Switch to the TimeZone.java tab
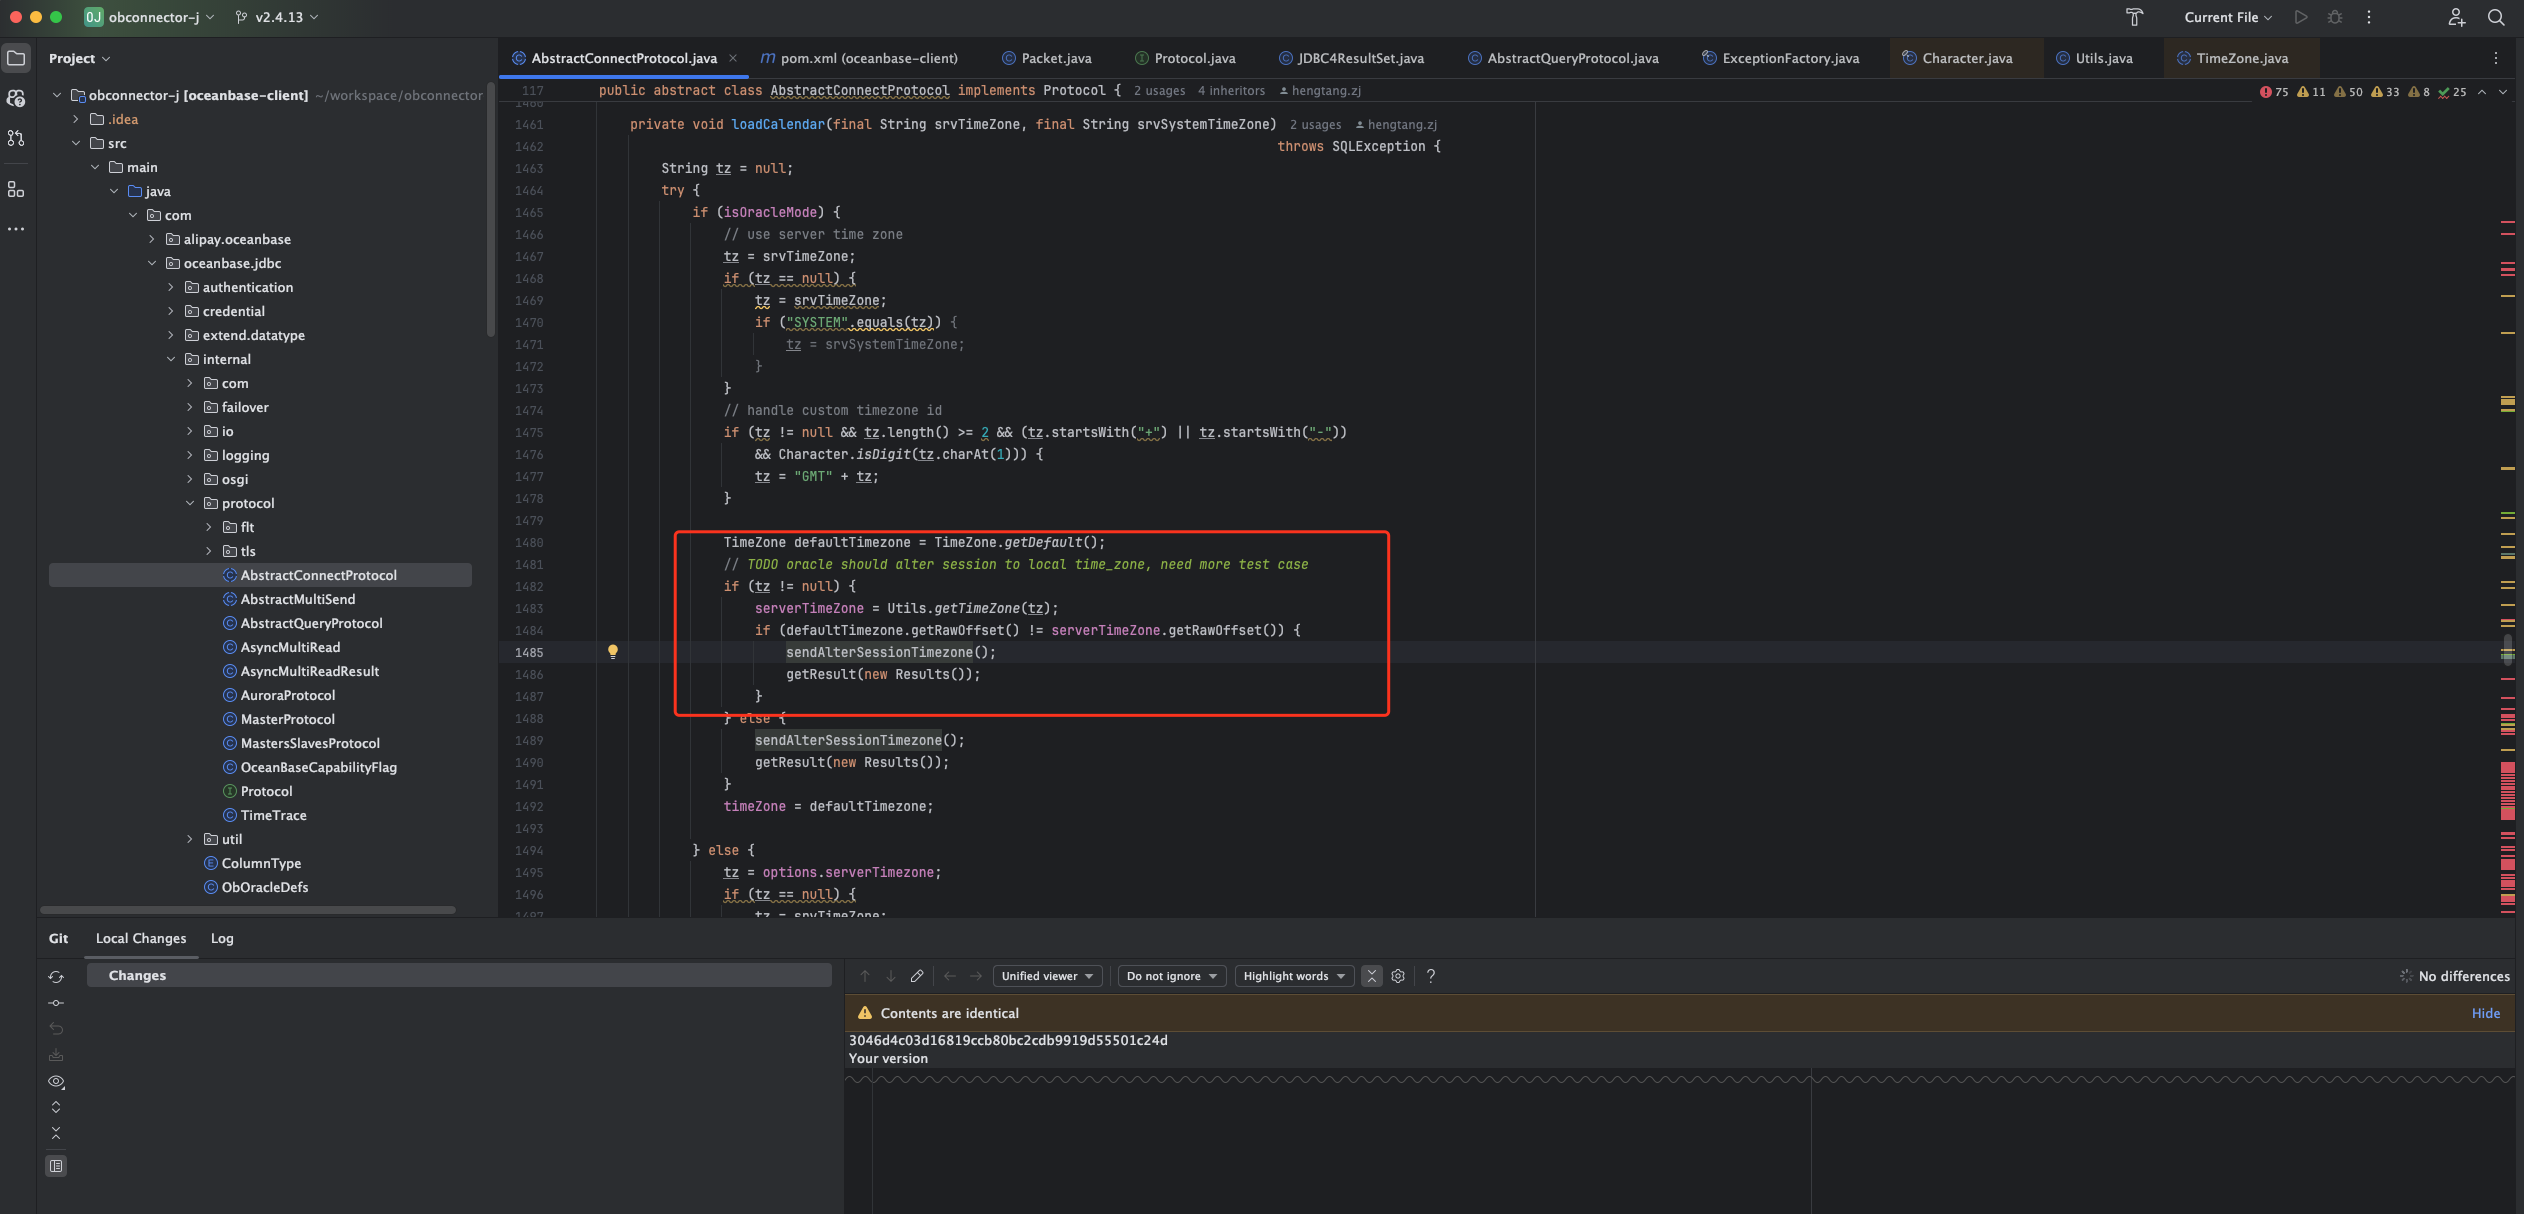 [2241, 58]
